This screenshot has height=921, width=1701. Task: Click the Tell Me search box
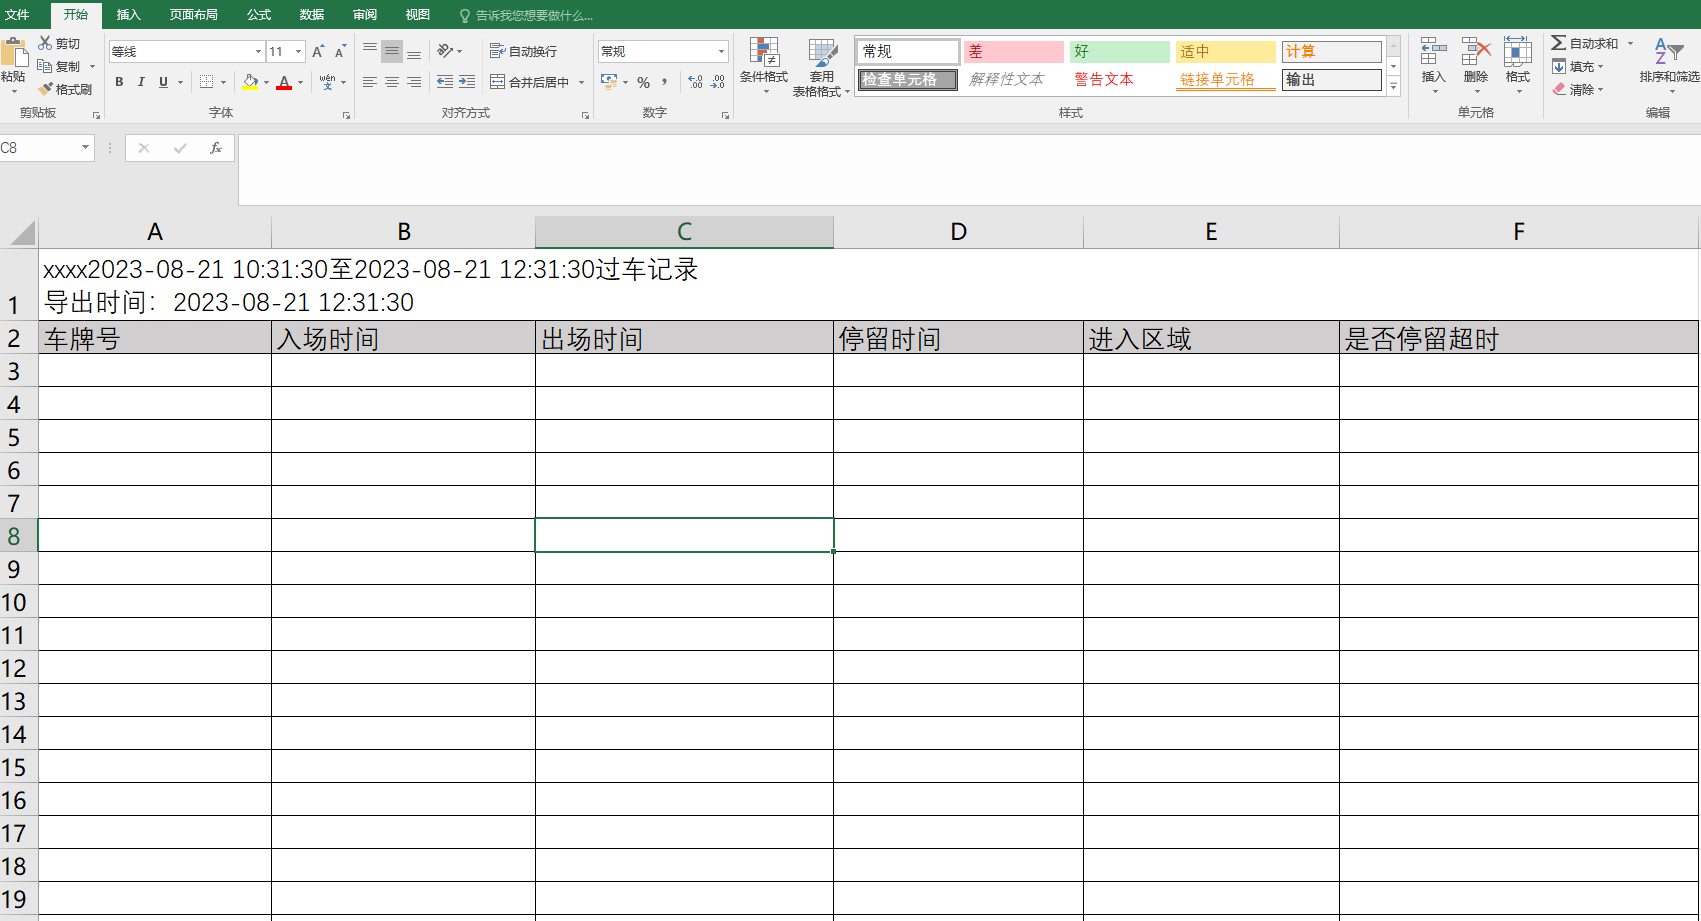point(526,15)
